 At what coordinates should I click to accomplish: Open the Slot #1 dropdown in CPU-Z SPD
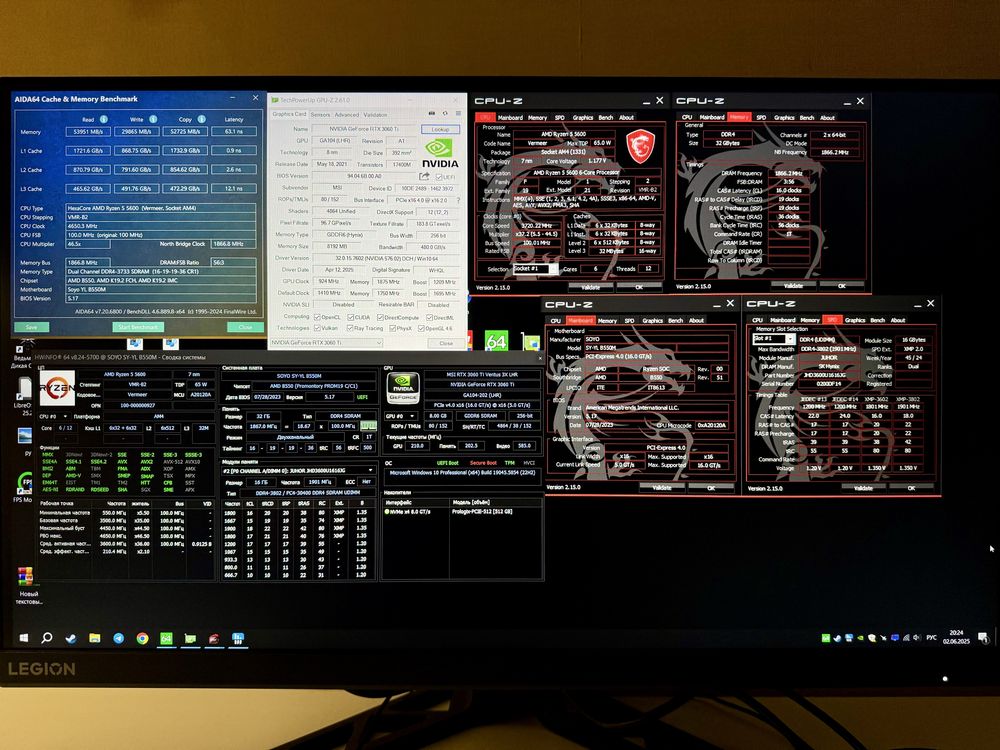(x=774, y=339)
